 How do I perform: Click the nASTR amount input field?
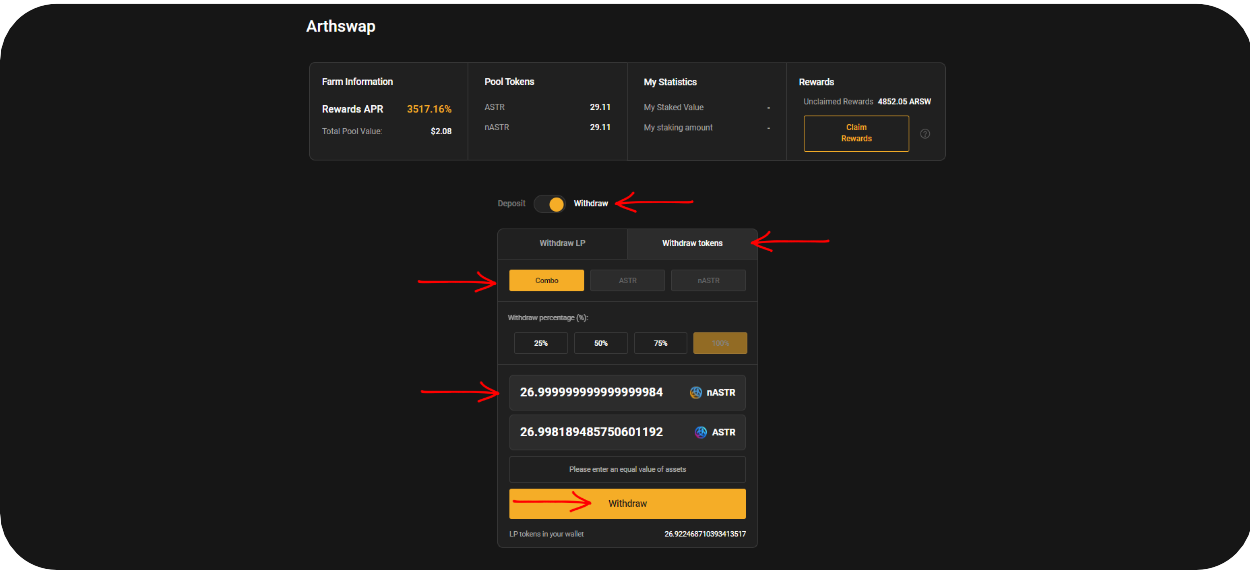tap(591, 393)
